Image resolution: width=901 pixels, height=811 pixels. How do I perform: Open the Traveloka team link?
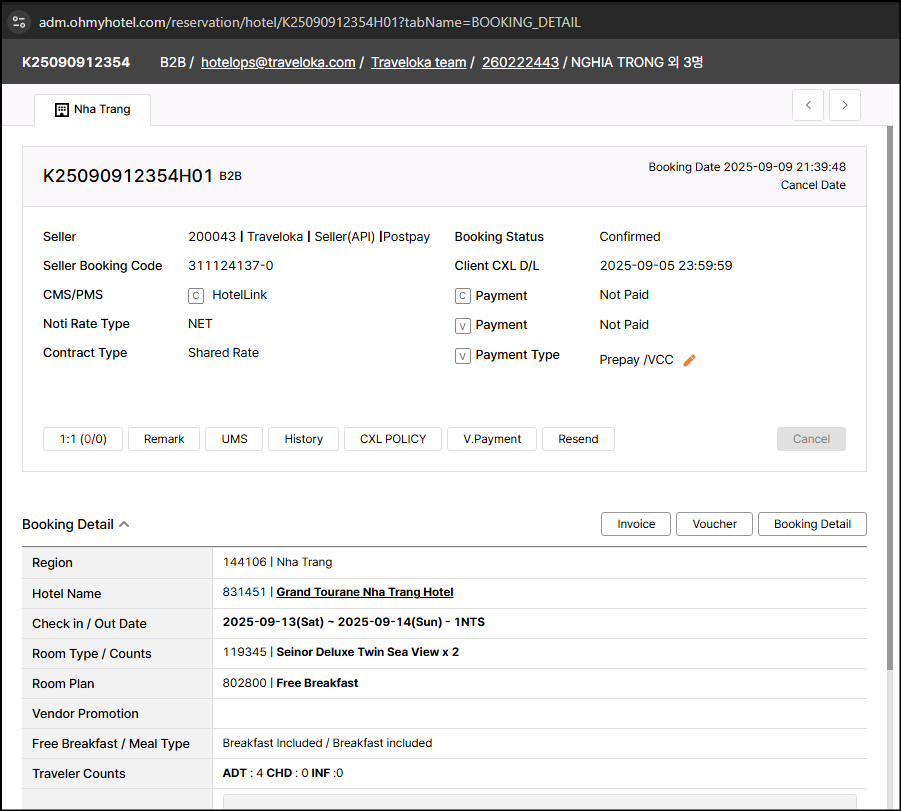[418, 62]
